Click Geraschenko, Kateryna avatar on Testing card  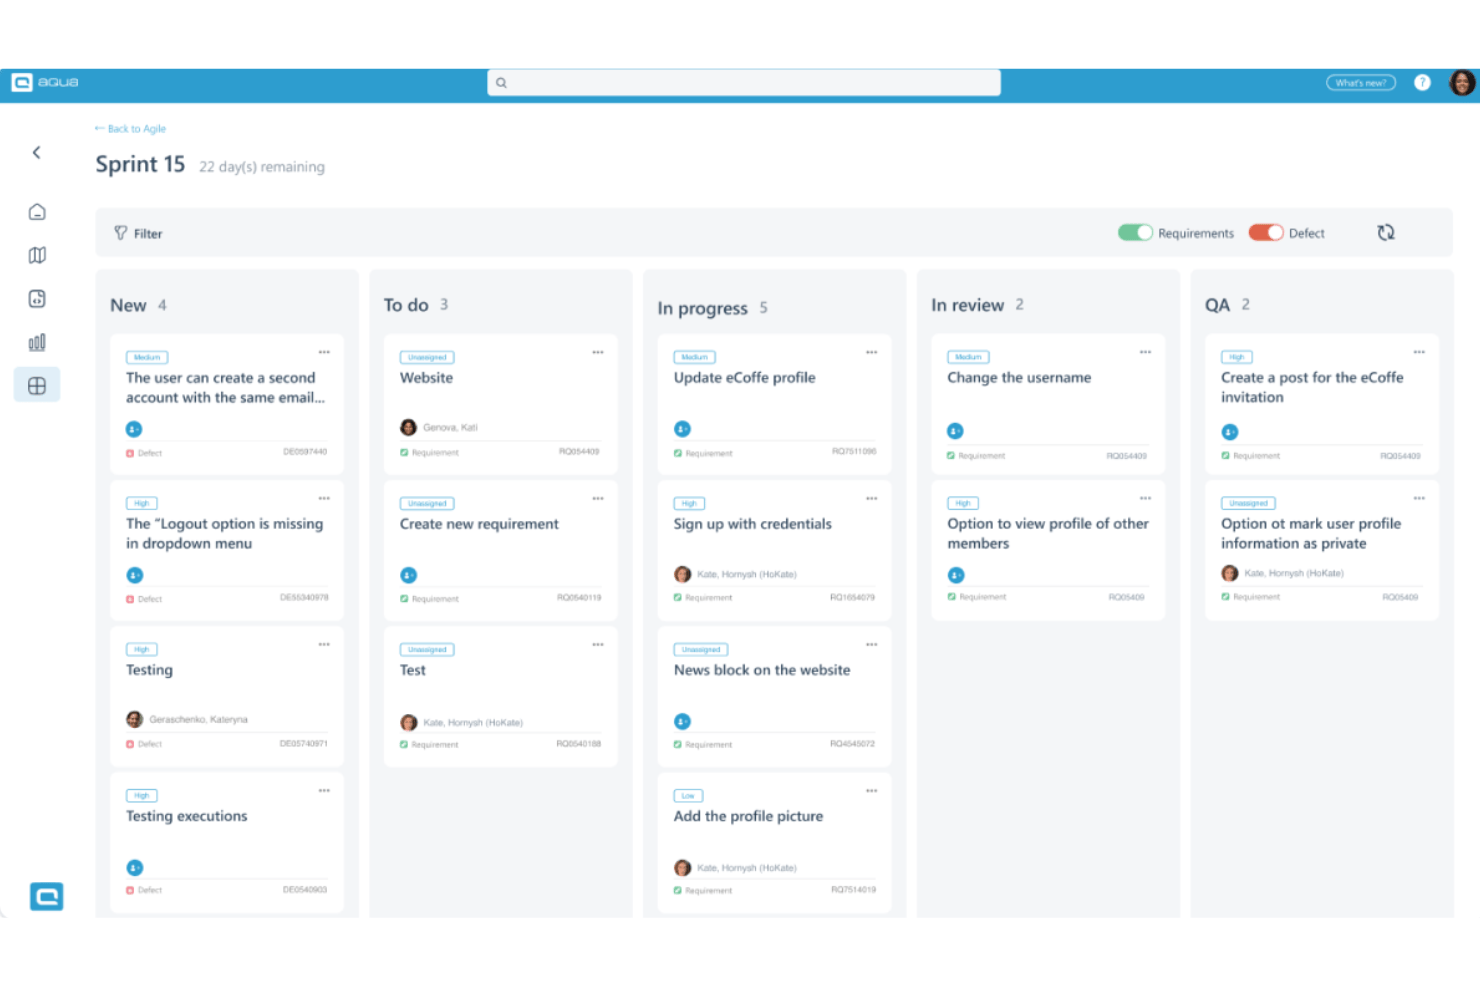click(x=135, y=719)
